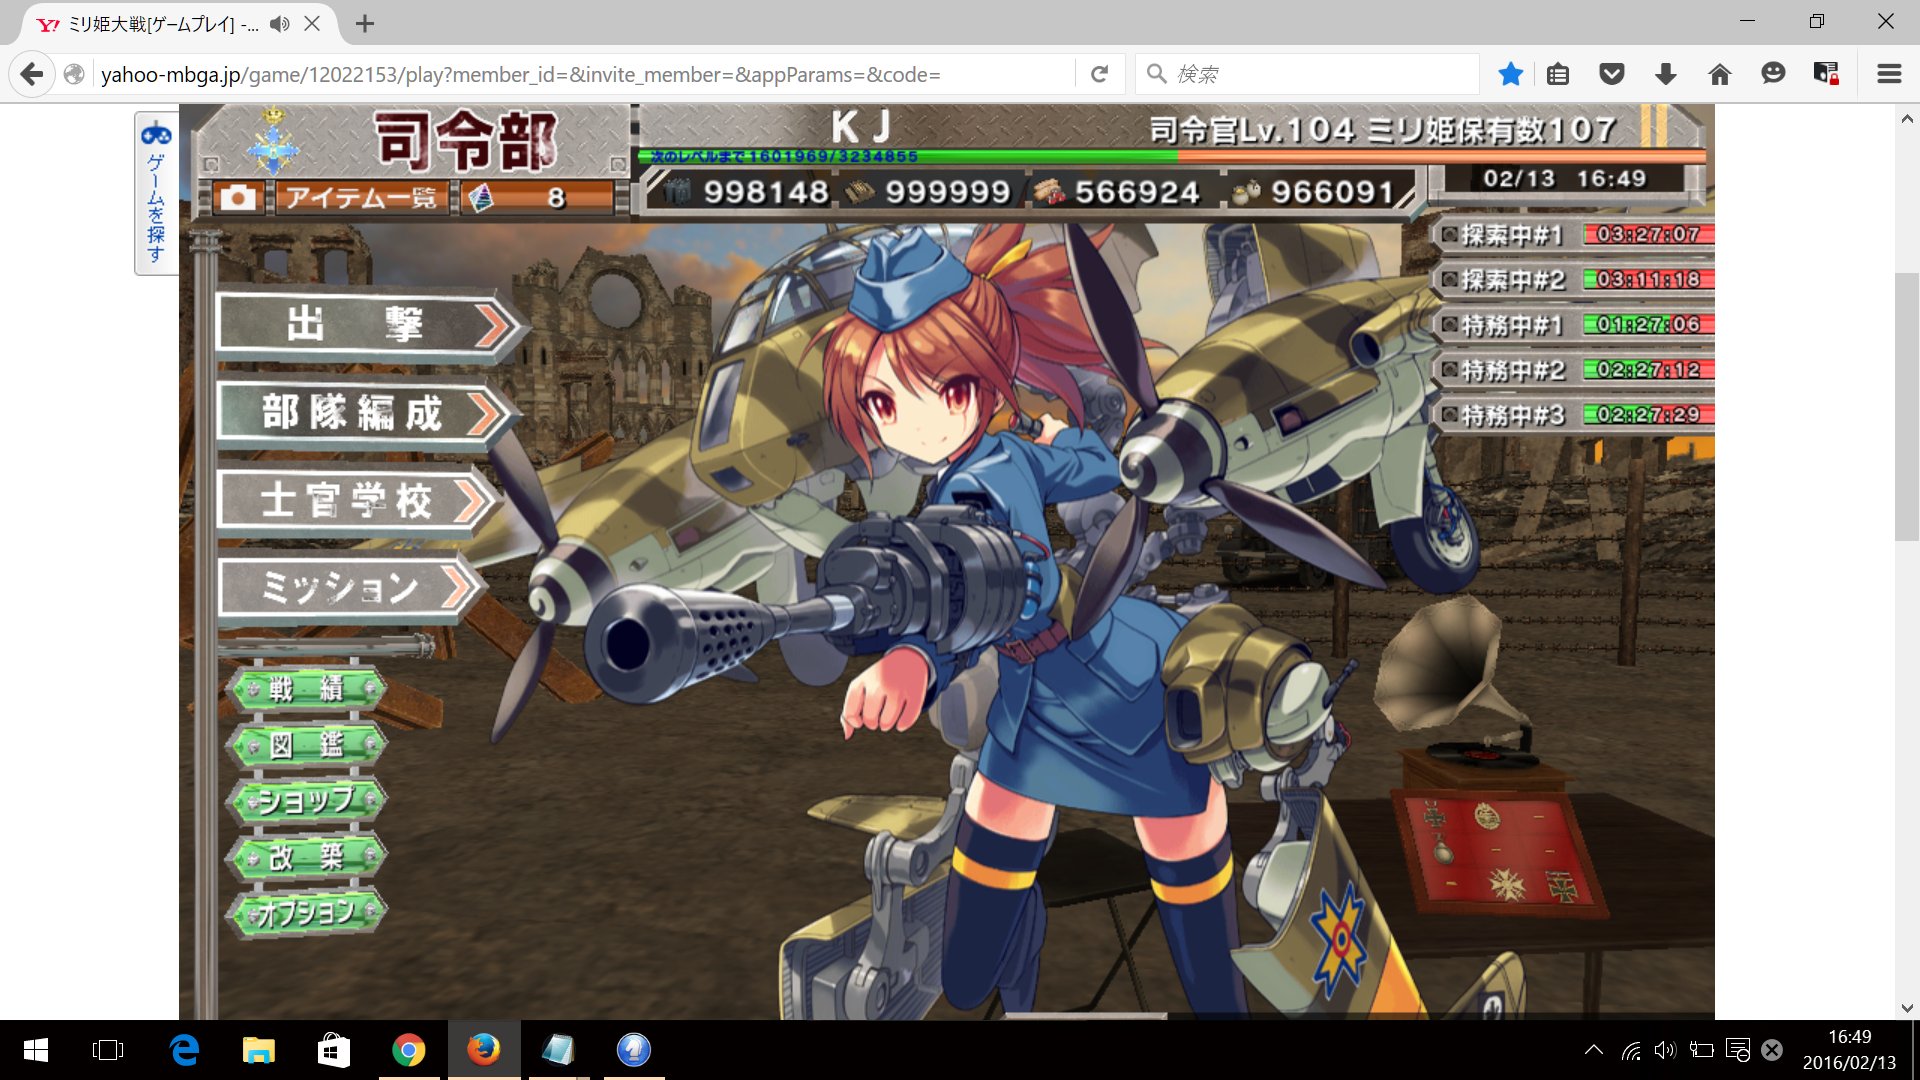Viewport: 1920px width, 1080px height.
Task: Open a new browser tab
Action: click(365, 23)
